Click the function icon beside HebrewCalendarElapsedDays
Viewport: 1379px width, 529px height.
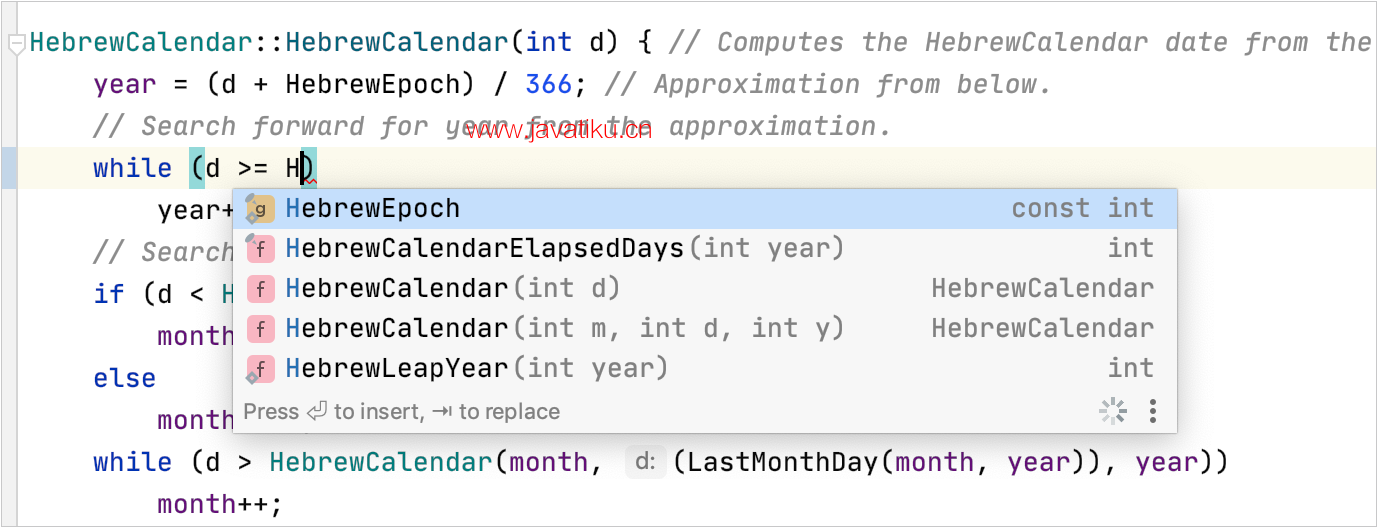tap(259, 249)
